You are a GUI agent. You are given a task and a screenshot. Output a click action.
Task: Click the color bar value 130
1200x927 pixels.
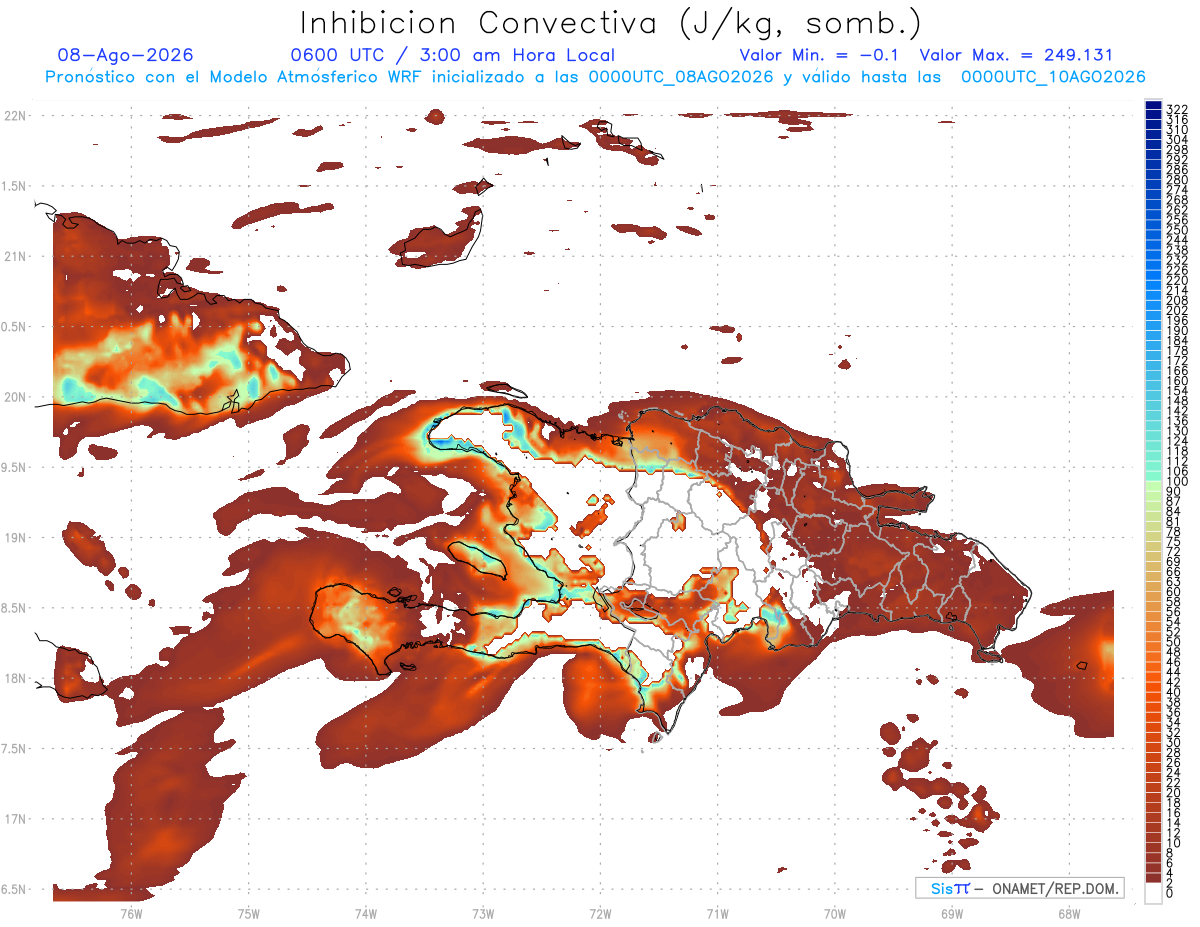[x=1176, y=431]
